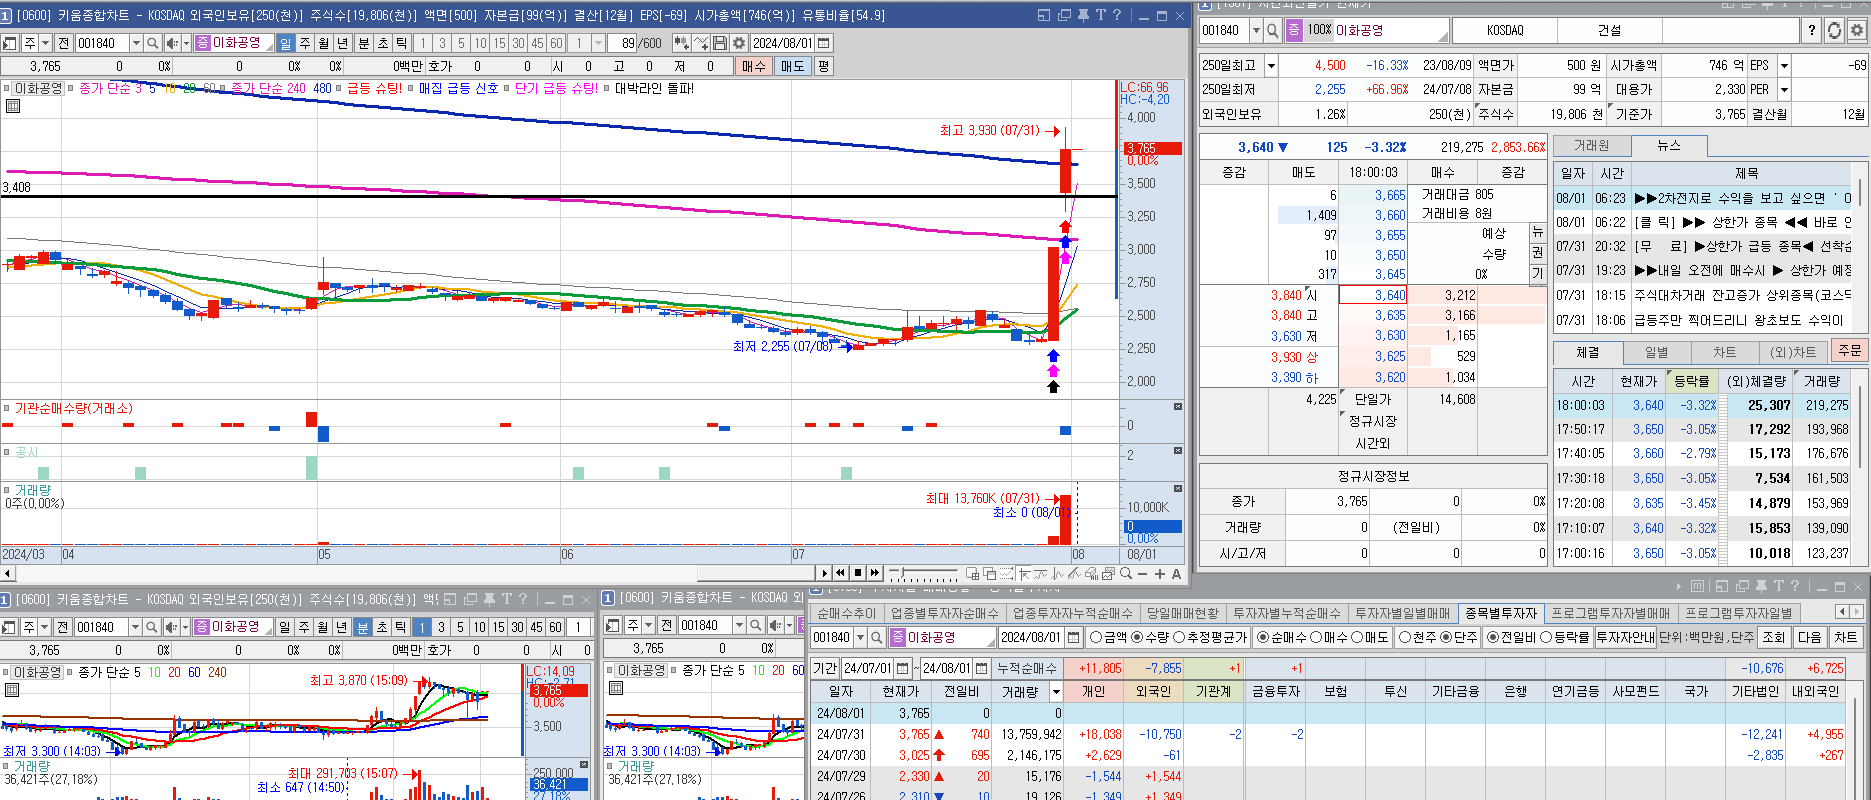Click the 조회 query button in investor window
This screenshot has width=1871, height=800.
pos(1773,637)
